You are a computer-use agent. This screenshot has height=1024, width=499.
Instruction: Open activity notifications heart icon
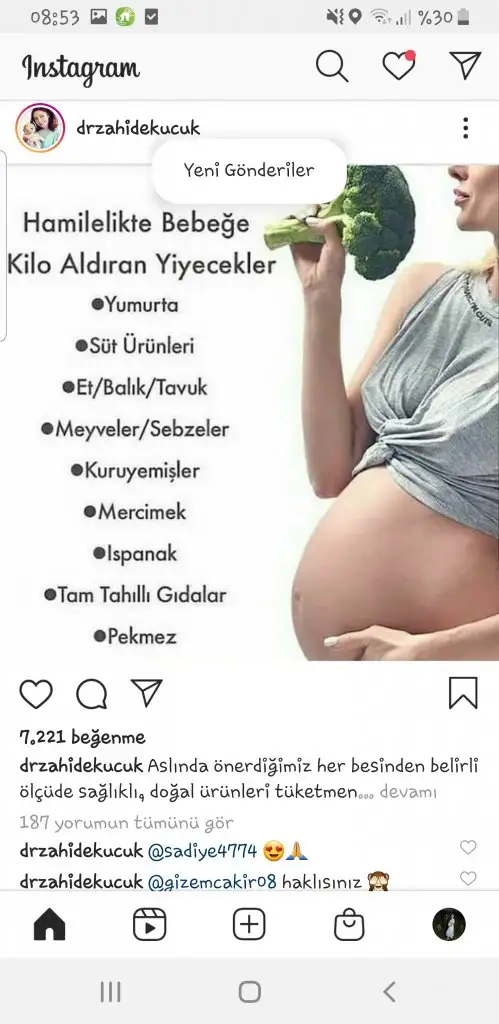[x=399, y=65]
